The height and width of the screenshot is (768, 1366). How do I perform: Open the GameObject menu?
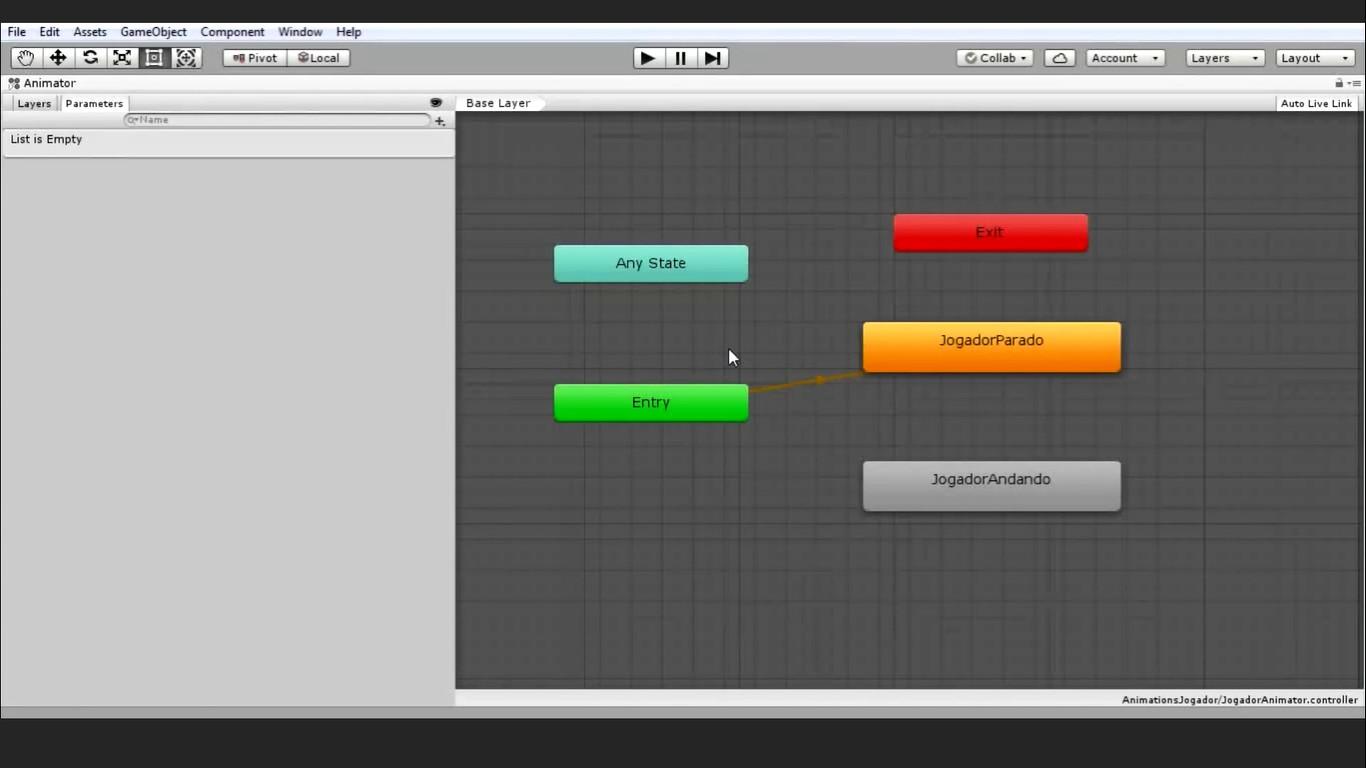pyautogui.click(x=153, y=32)
